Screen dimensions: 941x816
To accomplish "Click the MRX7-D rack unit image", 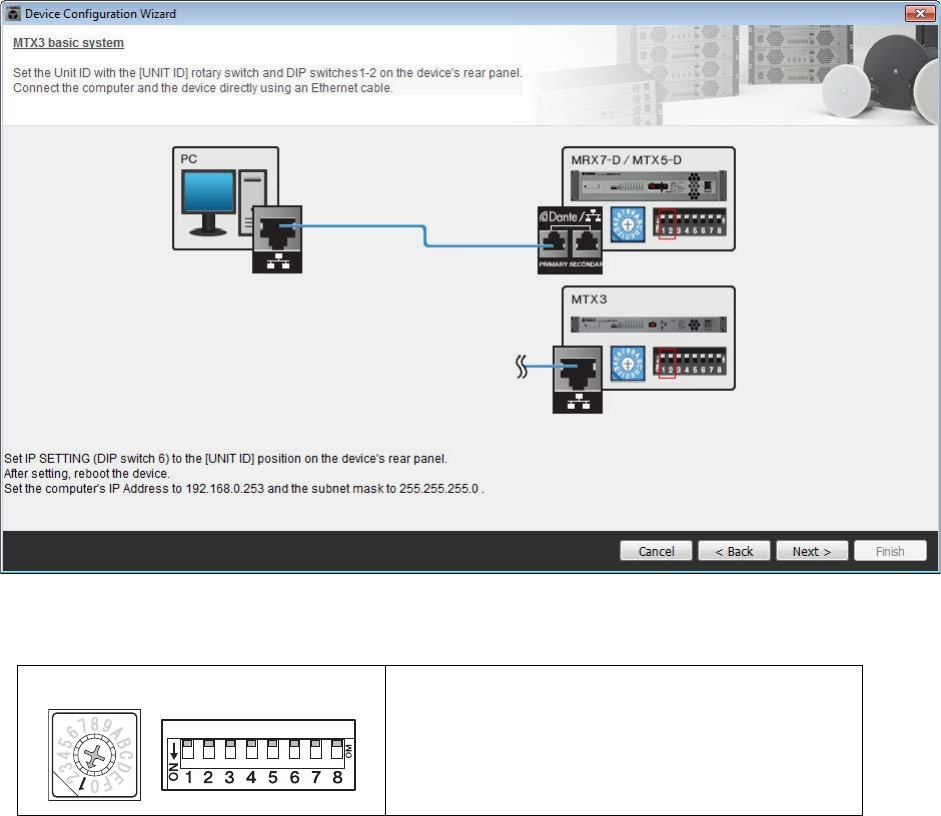I will pos(648,186).
